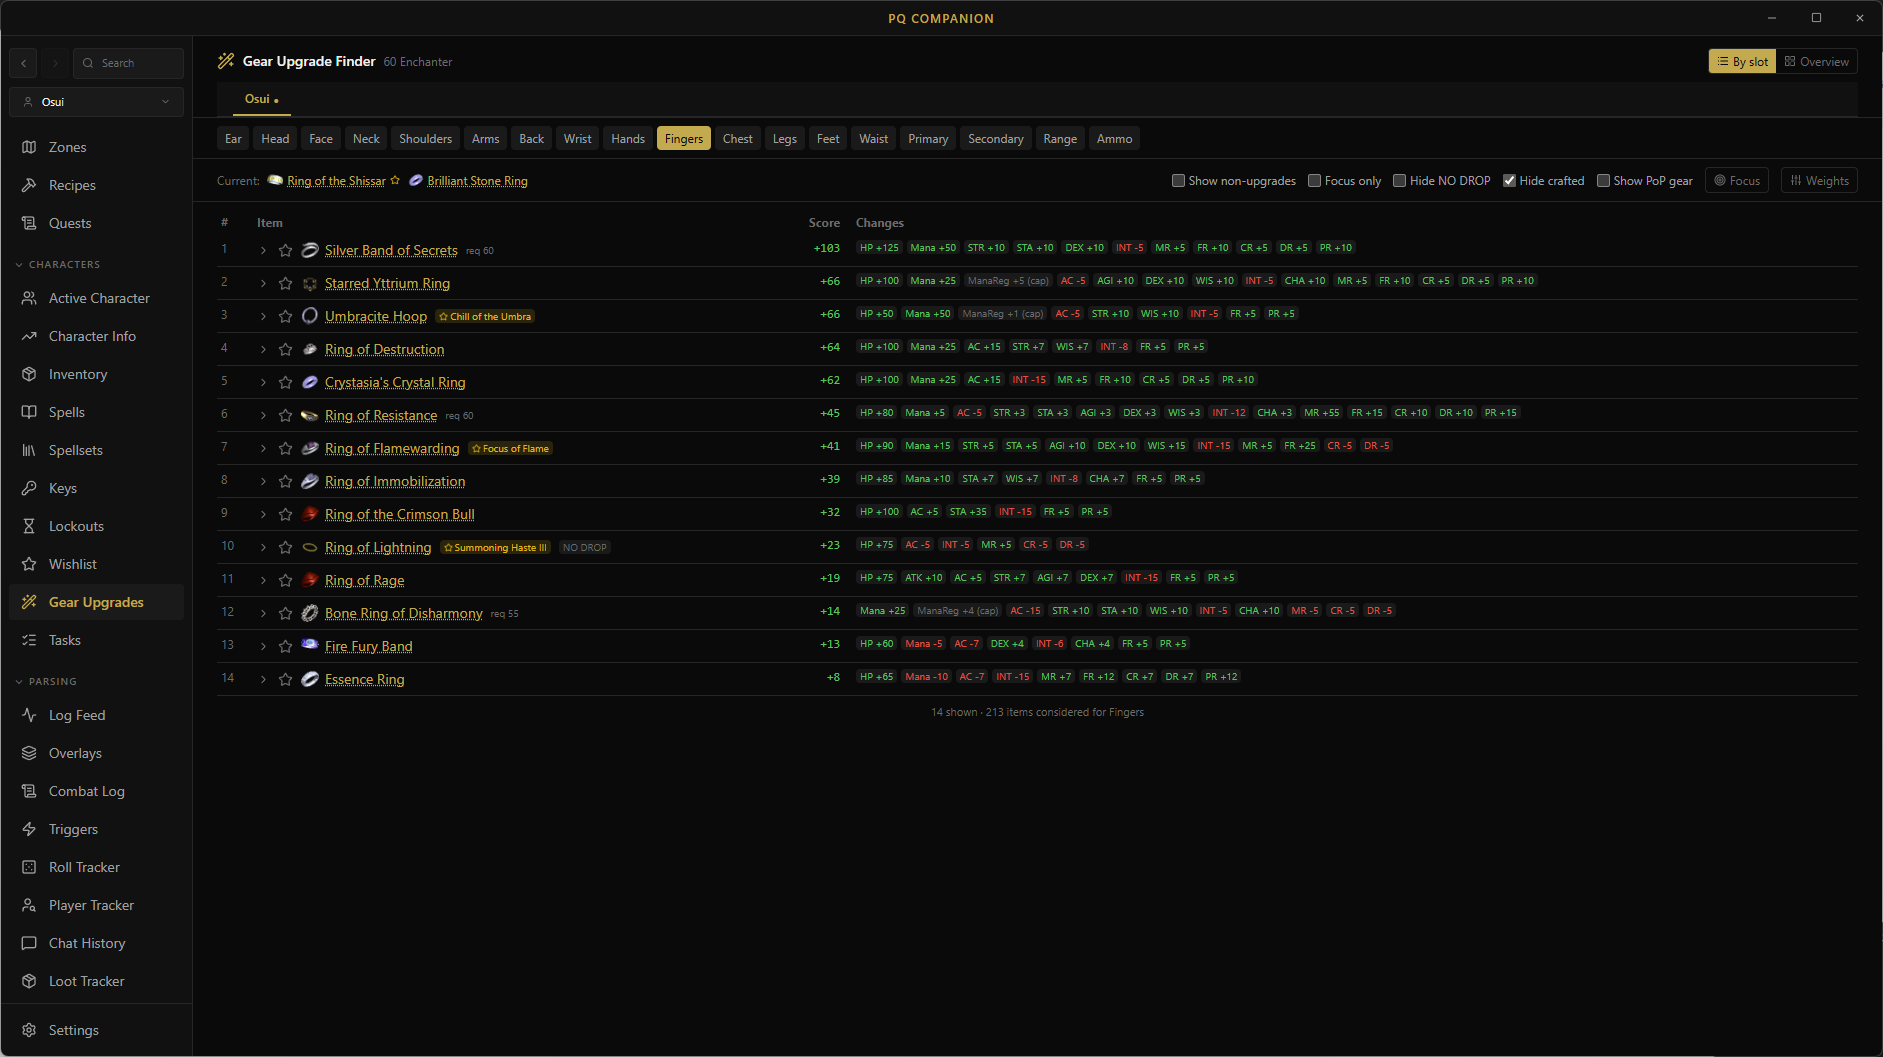This screenshot has height=1057, width=1883.
Task: Click the Roll Tracker dice icon
Action: coord(29,867)
